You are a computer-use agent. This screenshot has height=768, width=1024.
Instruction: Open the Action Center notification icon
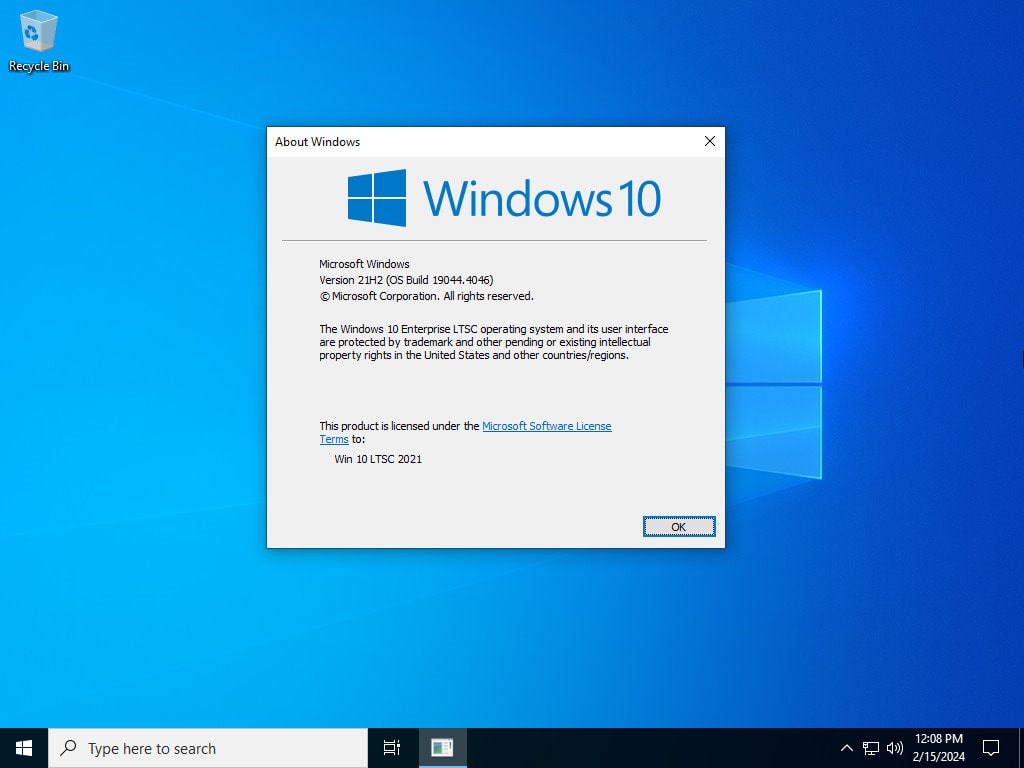tap(991, 748)
